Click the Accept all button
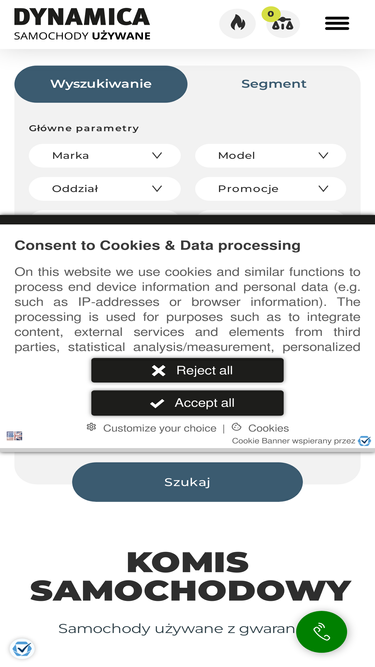This screenshot has width=375, height=667. point(187,403)
